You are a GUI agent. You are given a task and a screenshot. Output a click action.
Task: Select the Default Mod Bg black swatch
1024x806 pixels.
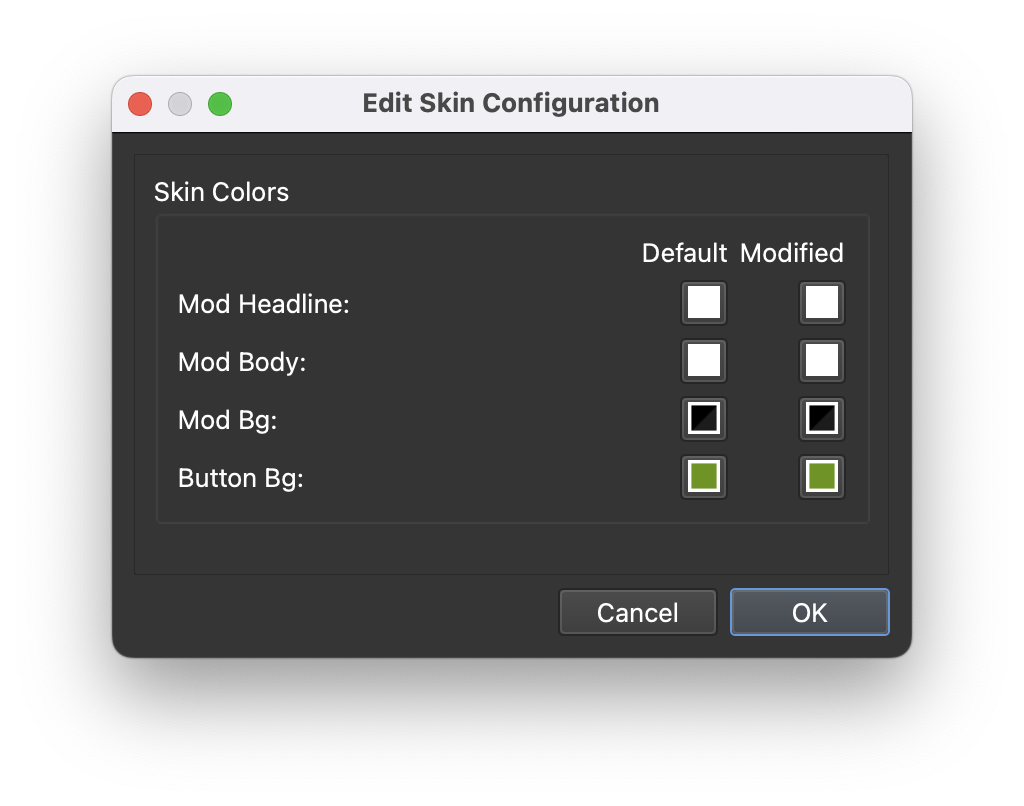pos(703,419)
